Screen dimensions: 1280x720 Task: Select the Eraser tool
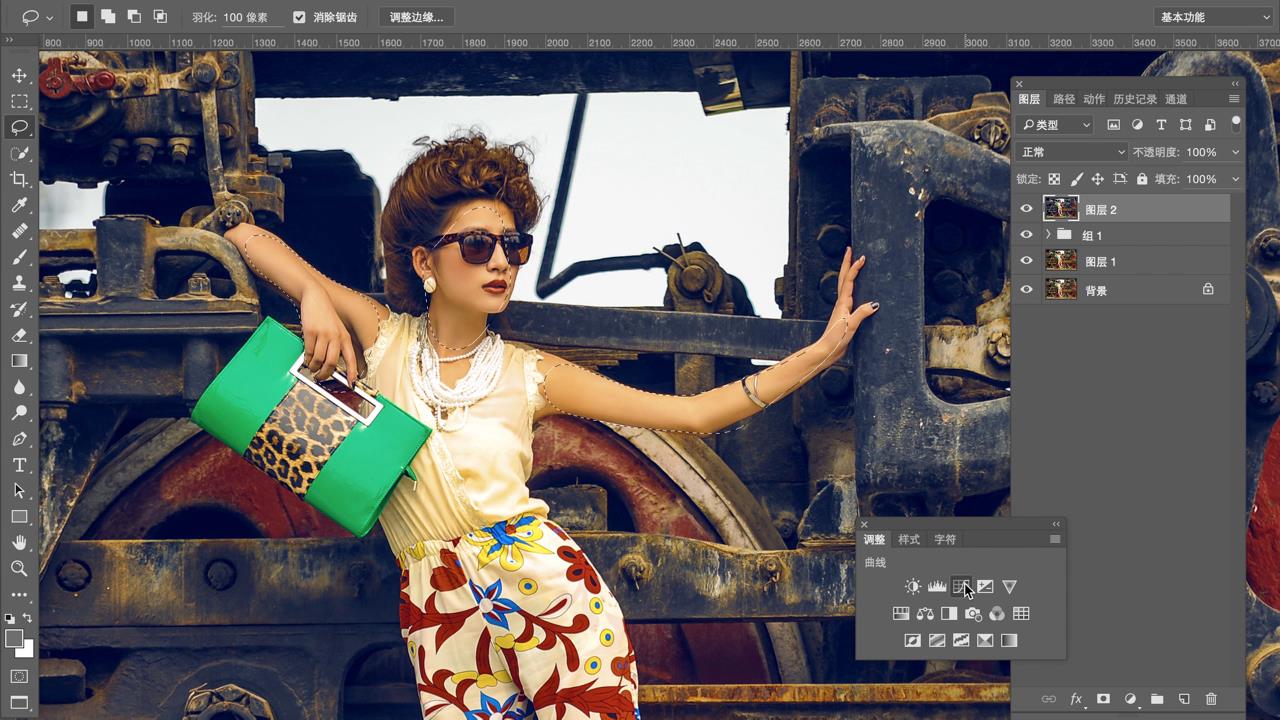(19, 335)
